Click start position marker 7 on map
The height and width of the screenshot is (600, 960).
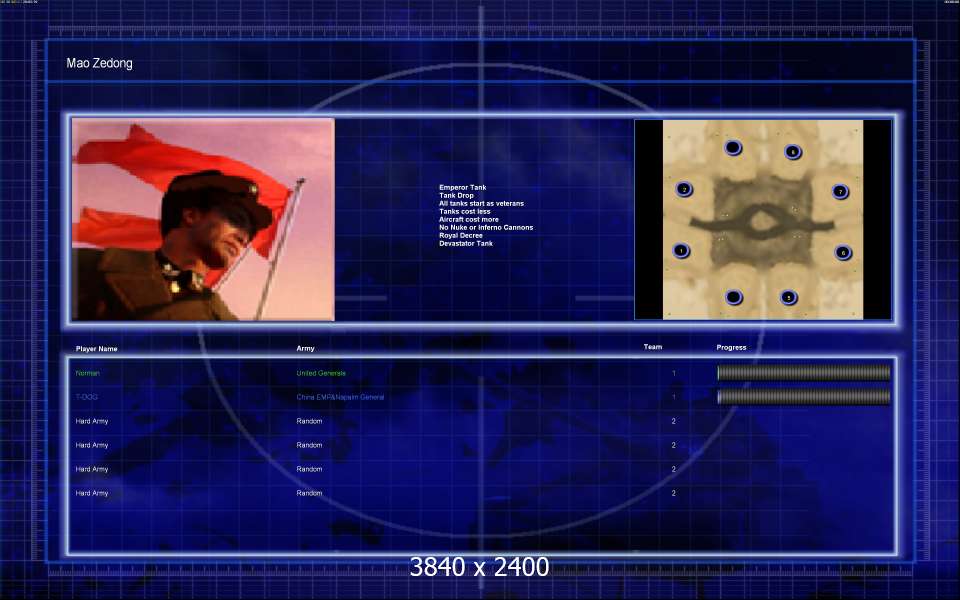[840, 192]
